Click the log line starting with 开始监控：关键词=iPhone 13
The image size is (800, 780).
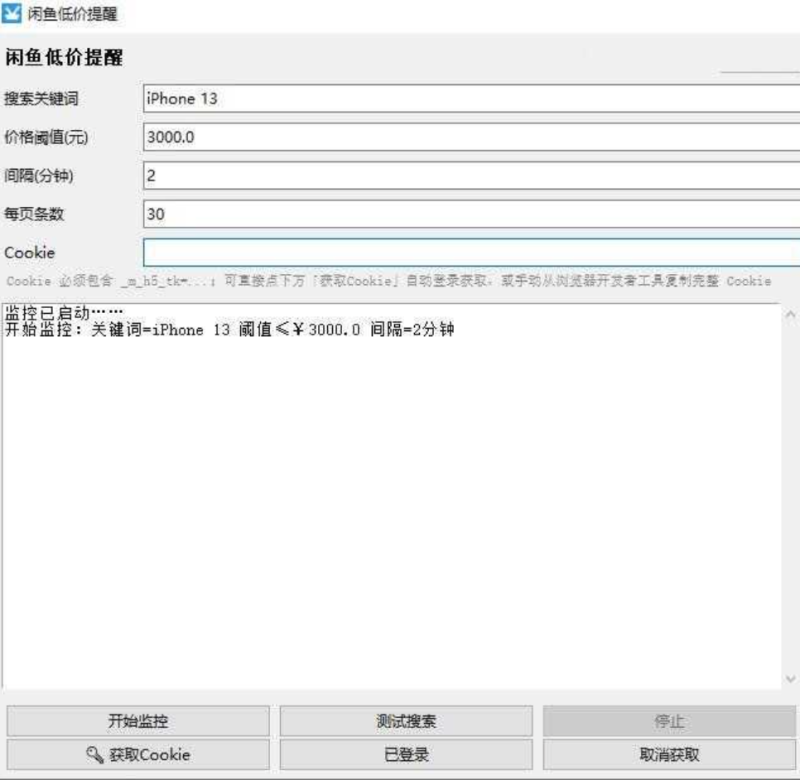(229, 330)
